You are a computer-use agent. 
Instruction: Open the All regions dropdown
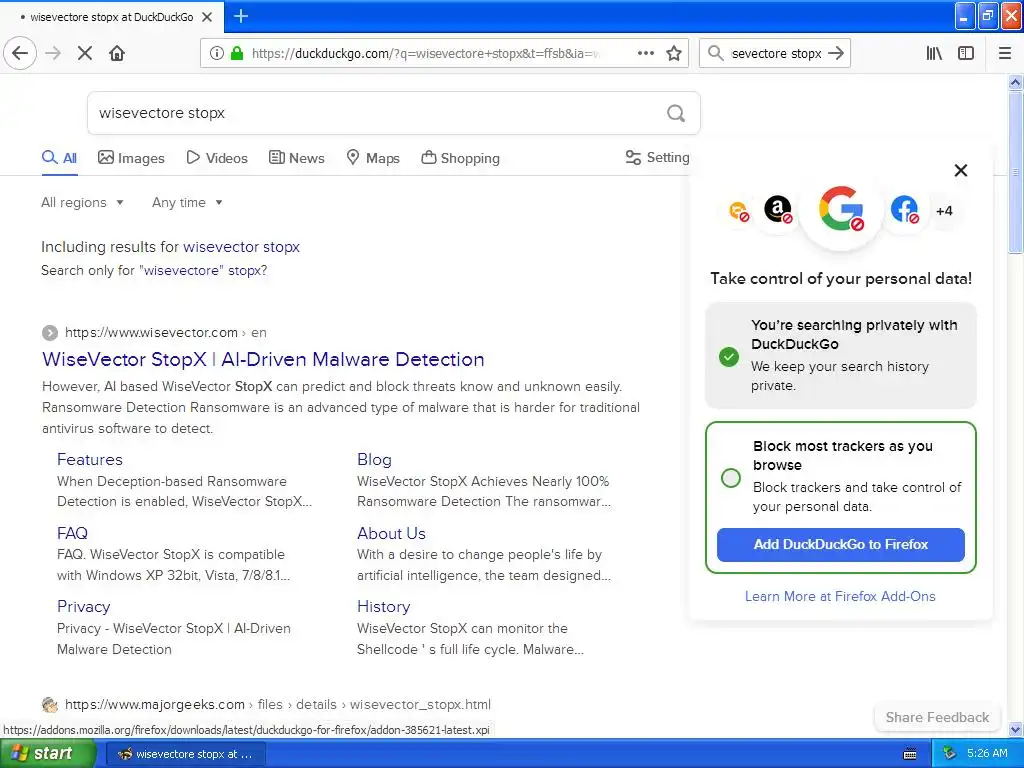[x=82, y=202]
